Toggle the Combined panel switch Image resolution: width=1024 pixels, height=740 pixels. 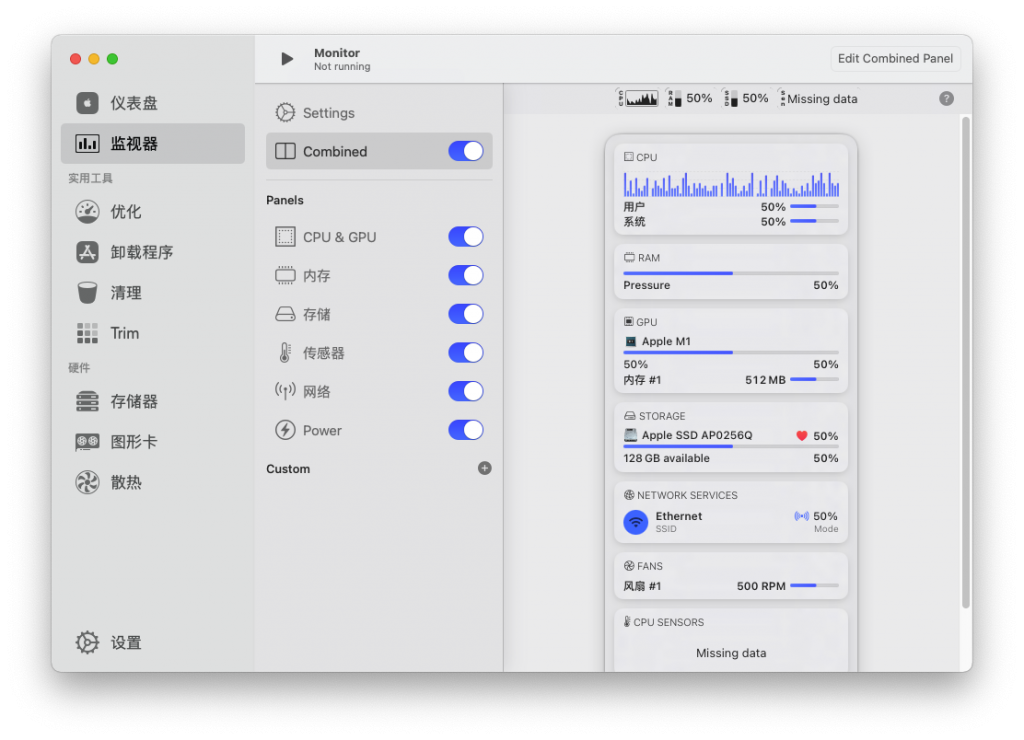click(x=466, y=151)
